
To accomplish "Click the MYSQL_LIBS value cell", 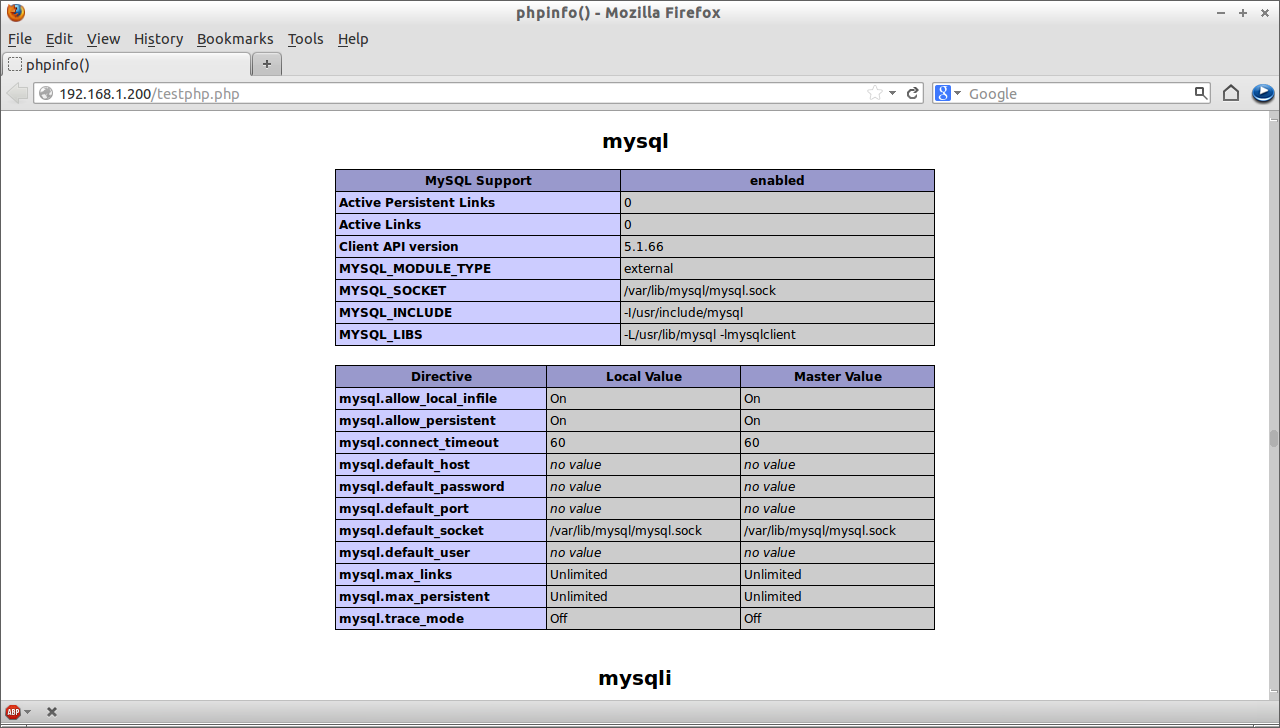I will [x=777, y=334].
